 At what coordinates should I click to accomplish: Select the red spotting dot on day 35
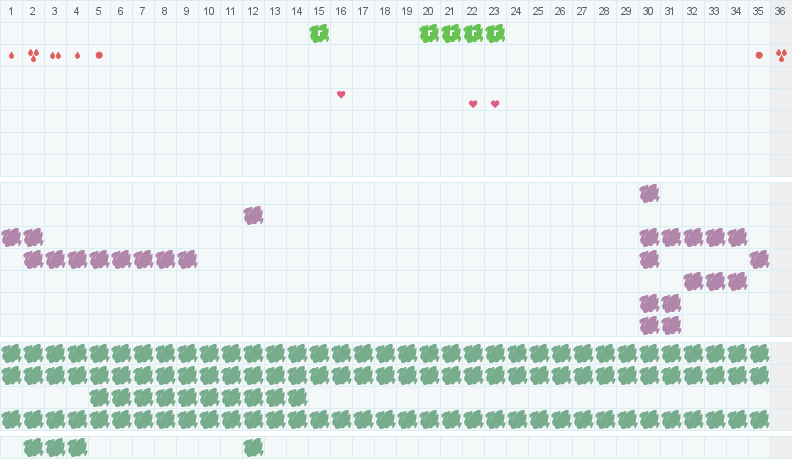pyautogui.click(x=759, y=55)
